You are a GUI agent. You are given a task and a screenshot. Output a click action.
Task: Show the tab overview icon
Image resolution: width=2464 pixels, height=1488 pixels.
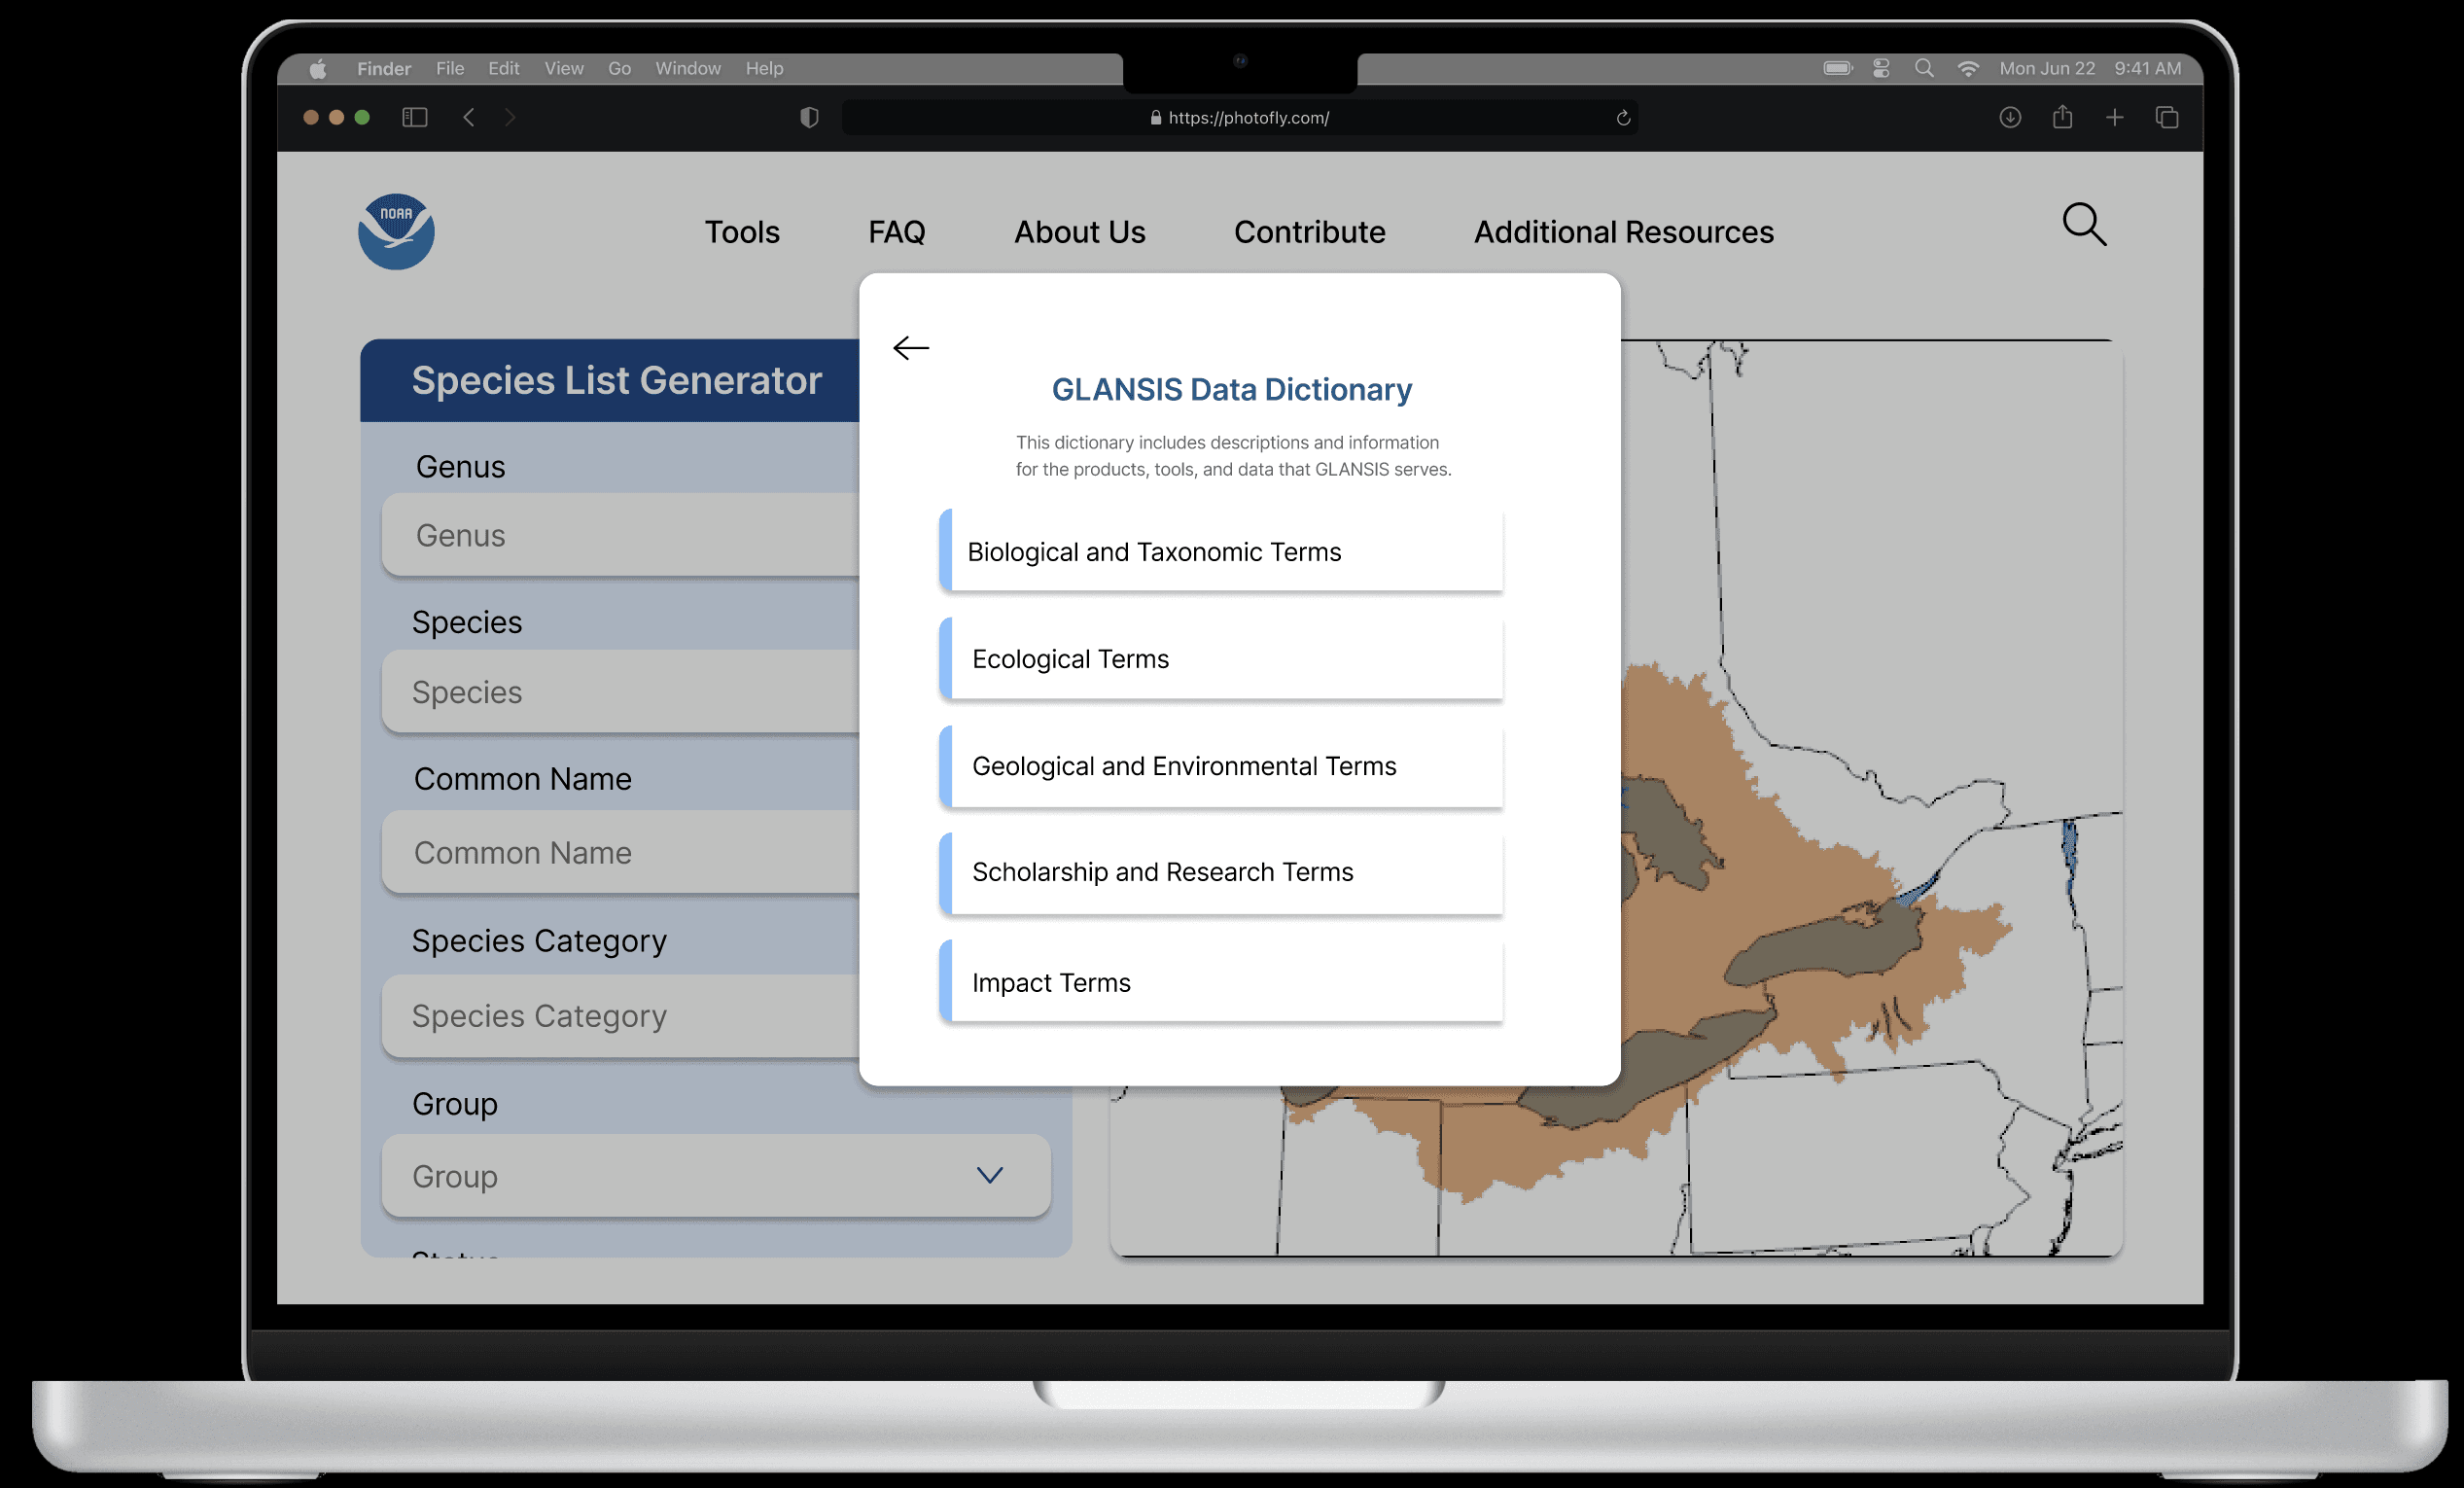coord(2167,118)
